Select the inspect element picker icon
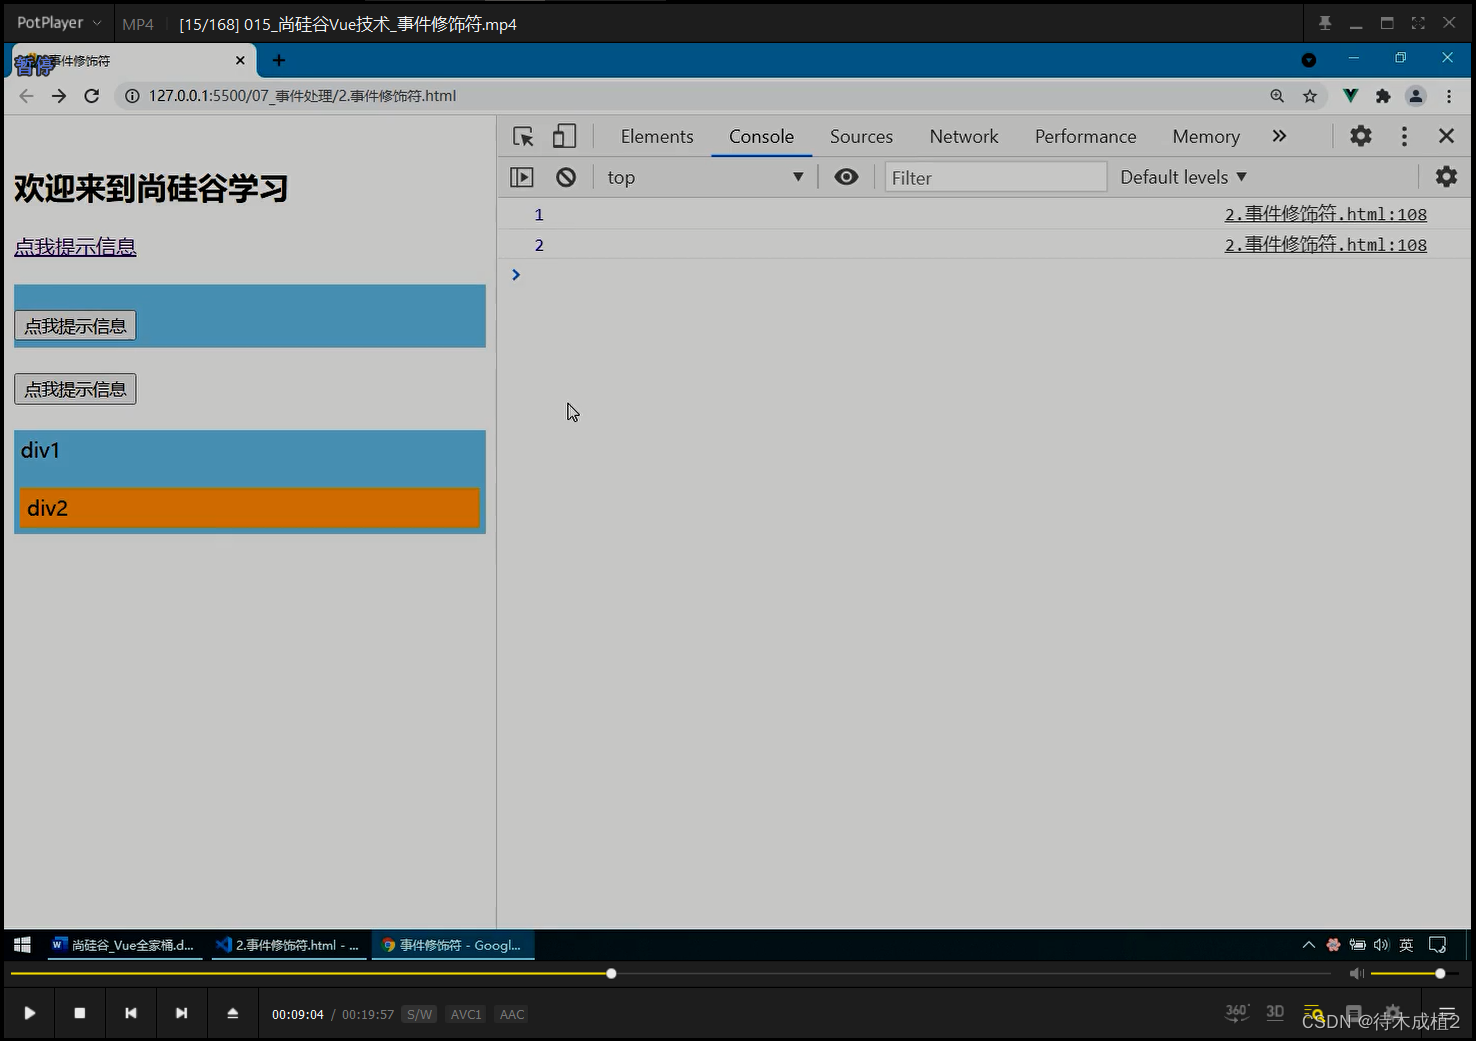This screenshot has width=1476, height=1041. click(x=523, y=136)
